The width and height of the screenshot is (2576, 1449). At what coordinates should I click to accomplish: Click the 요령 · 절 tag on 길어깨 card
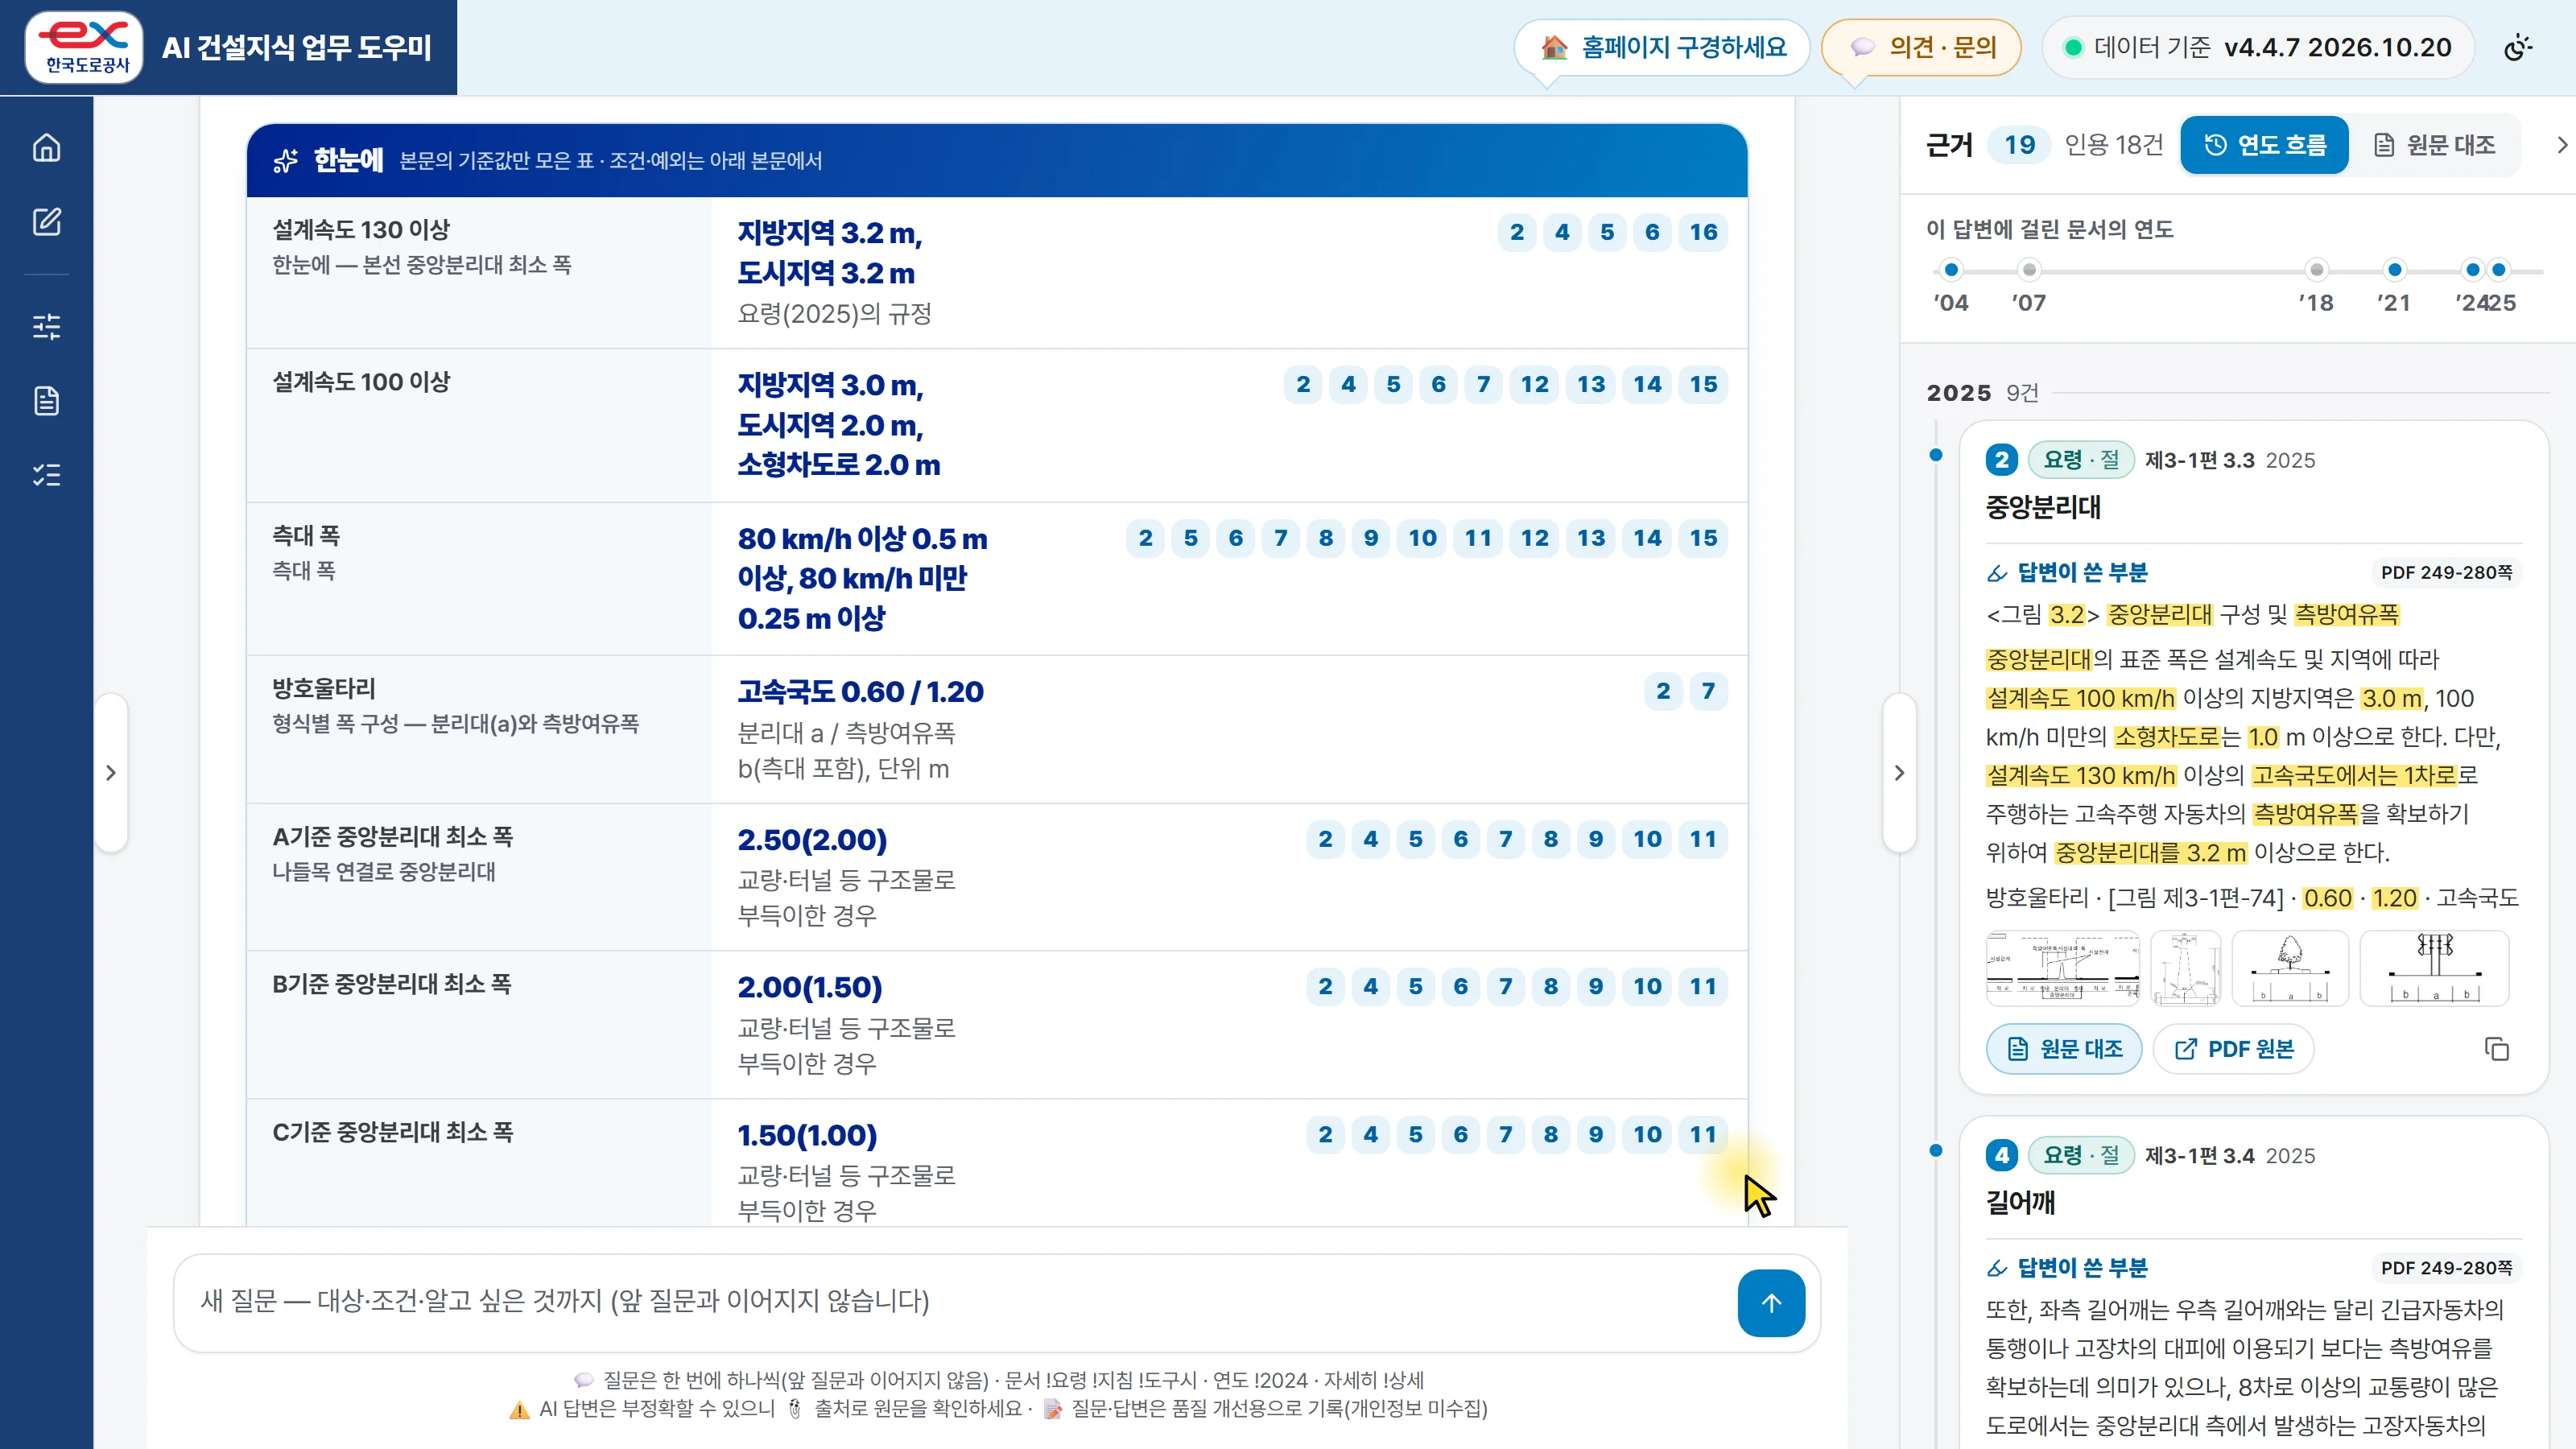click(2081, 1156)
